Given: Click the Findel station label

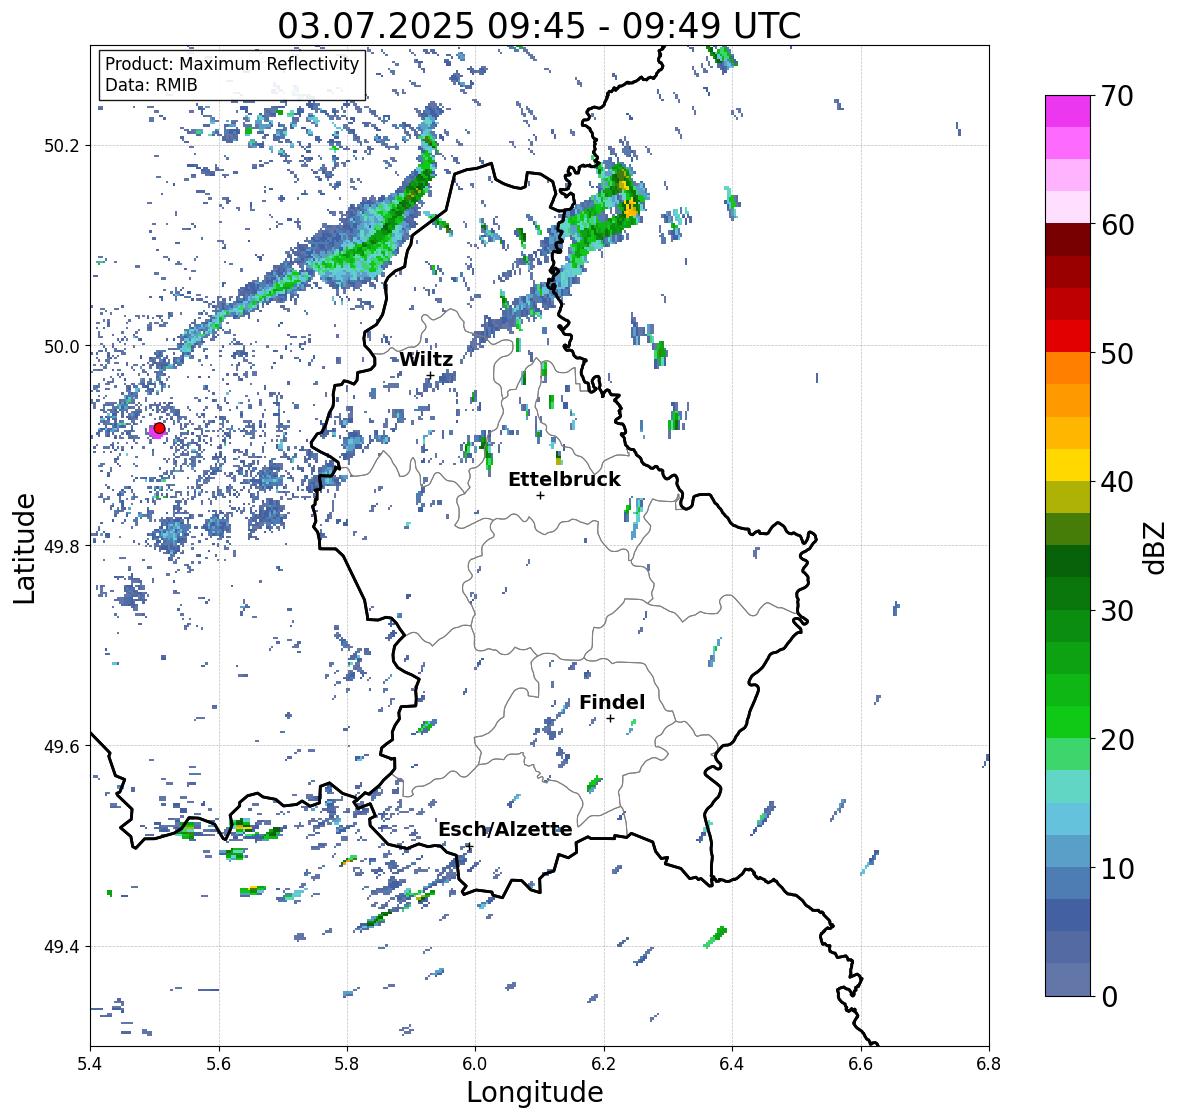Looking at the screenshot, I should (612, 702).
